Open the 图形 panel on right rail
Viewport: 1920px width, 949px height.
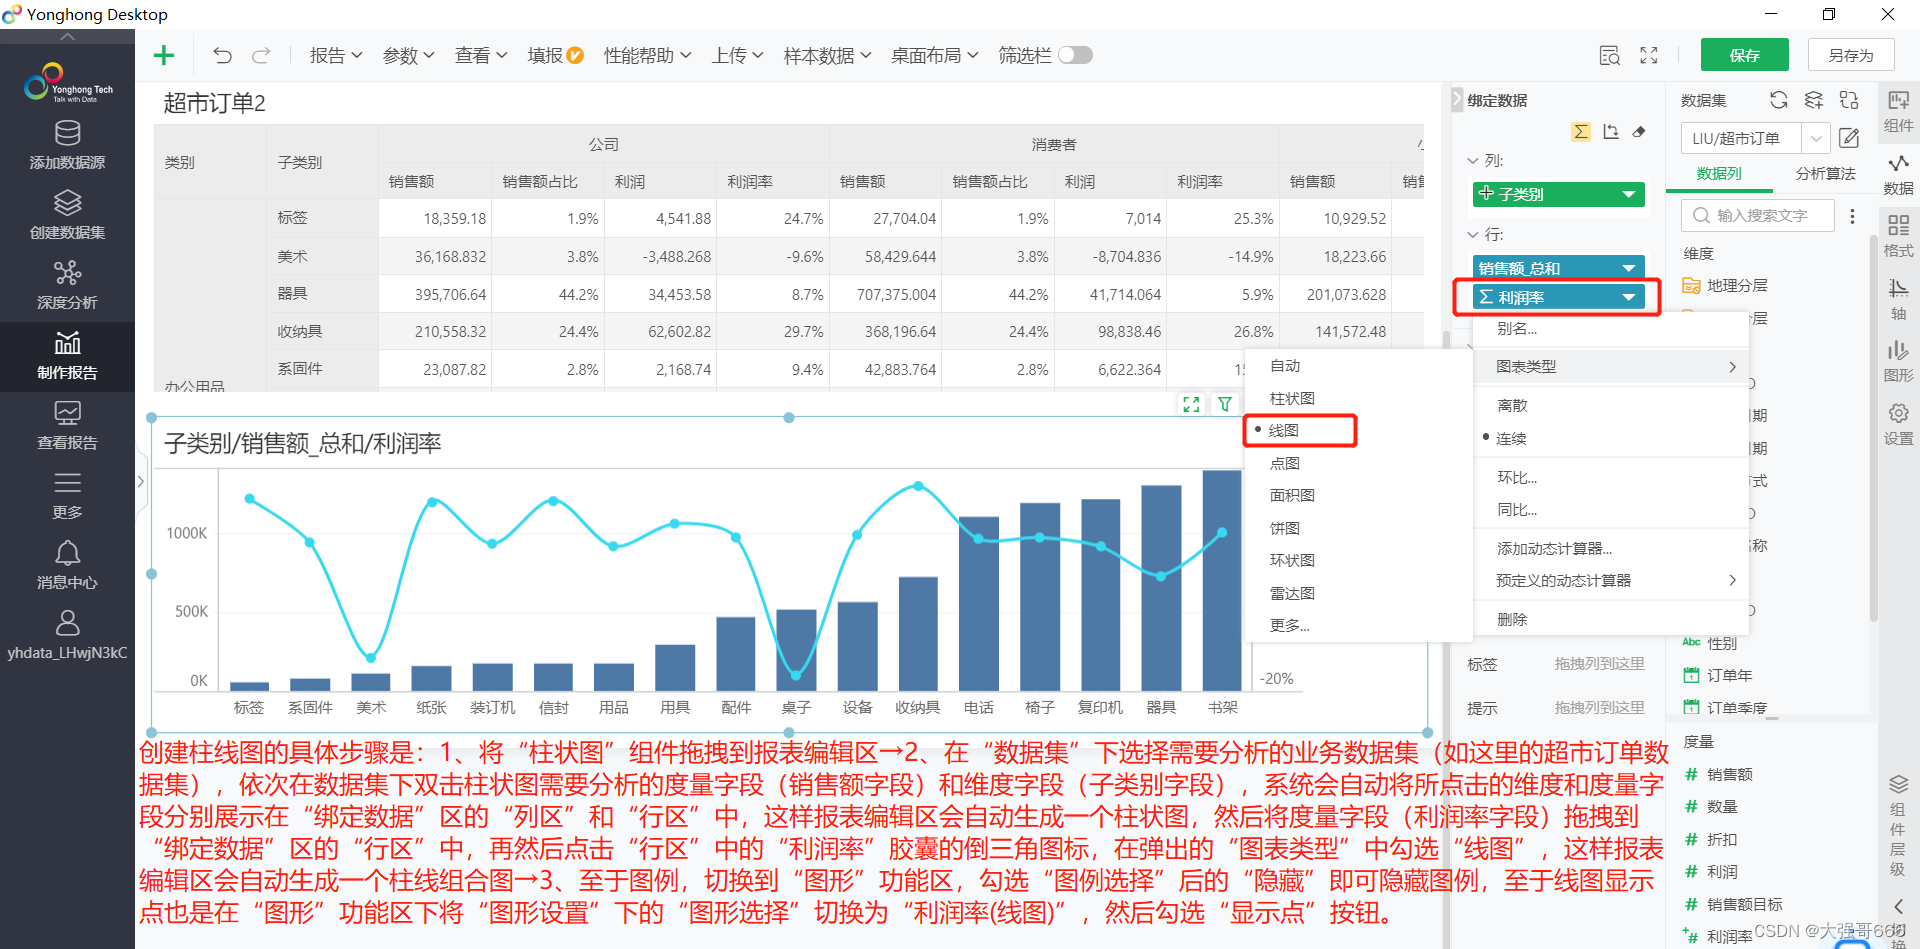point(1898,361)
